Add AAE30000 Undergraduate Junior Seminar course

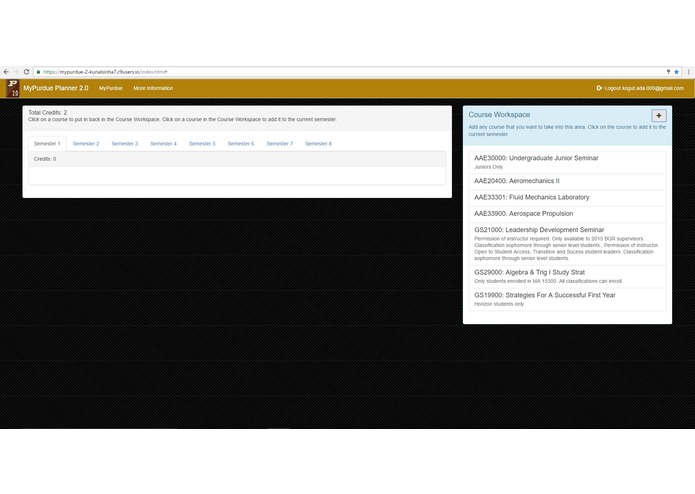pyautogui.click(x=567, y=162)
